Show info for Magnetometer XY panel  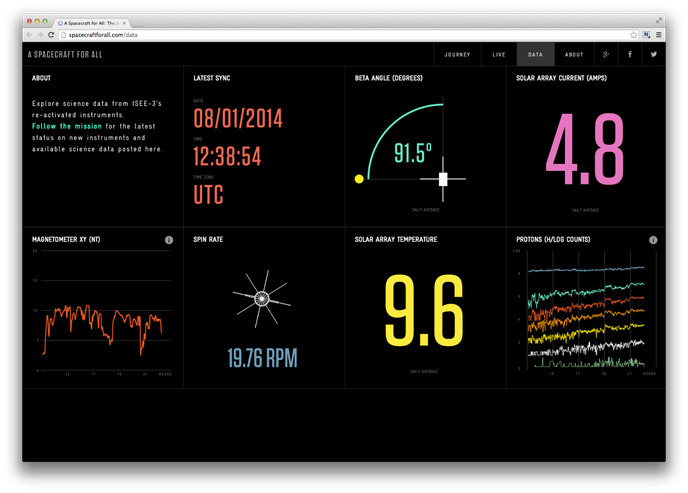(169, 240)
